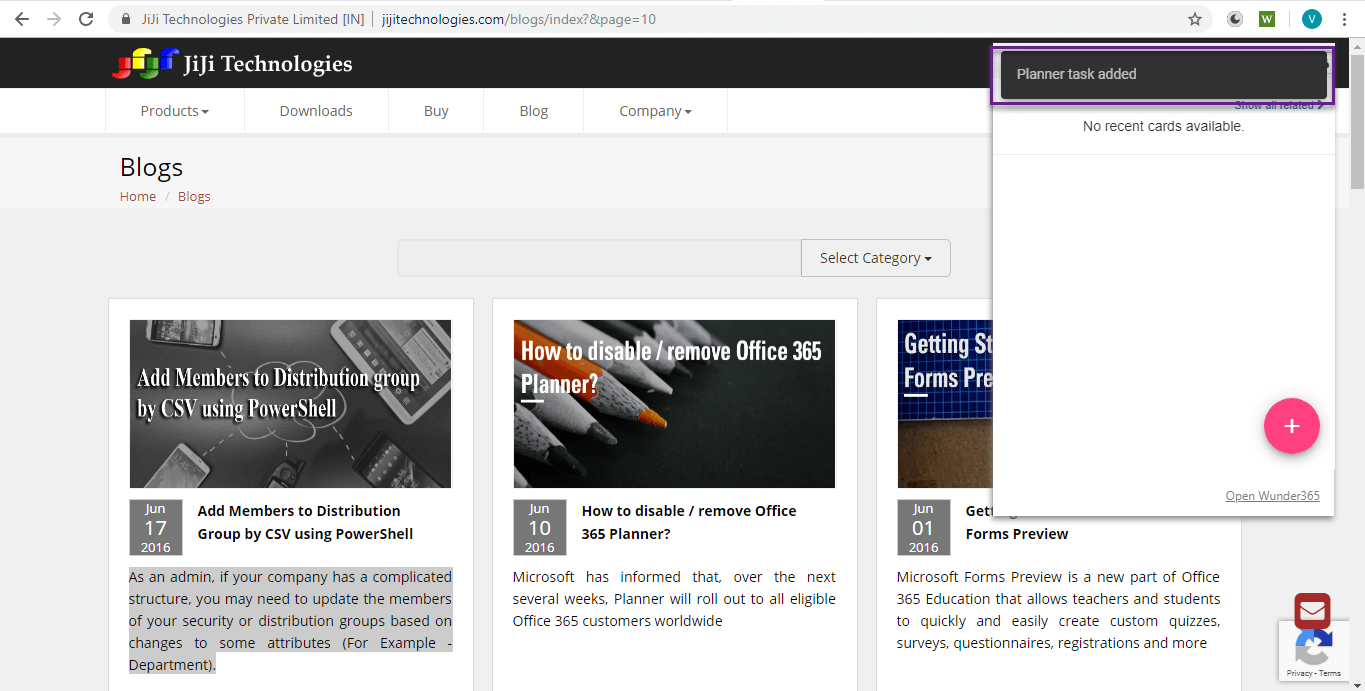Reload the page with refresh icon
The image size is (1365, 691).
click(x=87, y=19)
